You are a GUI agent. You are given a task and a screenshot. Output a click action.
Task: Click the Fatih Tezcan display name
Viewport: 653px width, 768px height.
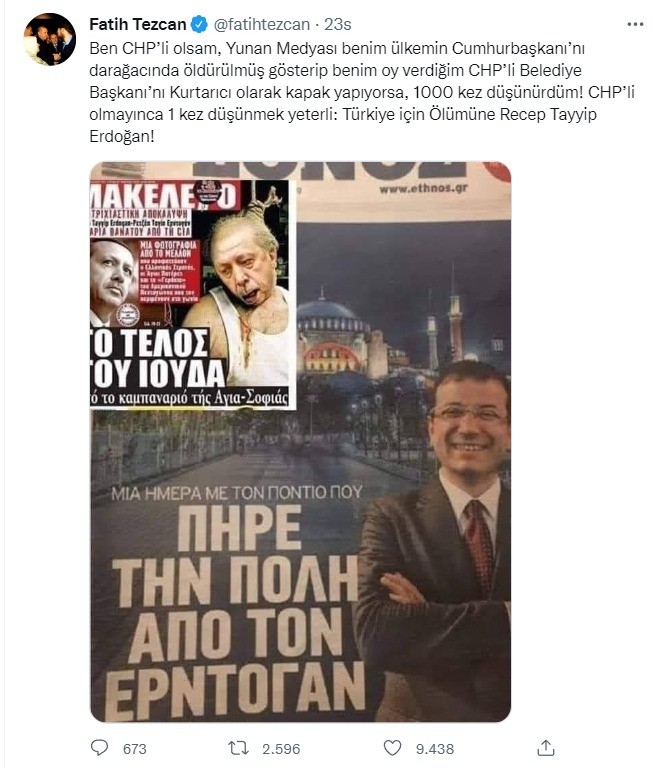(x=138, y=24)
